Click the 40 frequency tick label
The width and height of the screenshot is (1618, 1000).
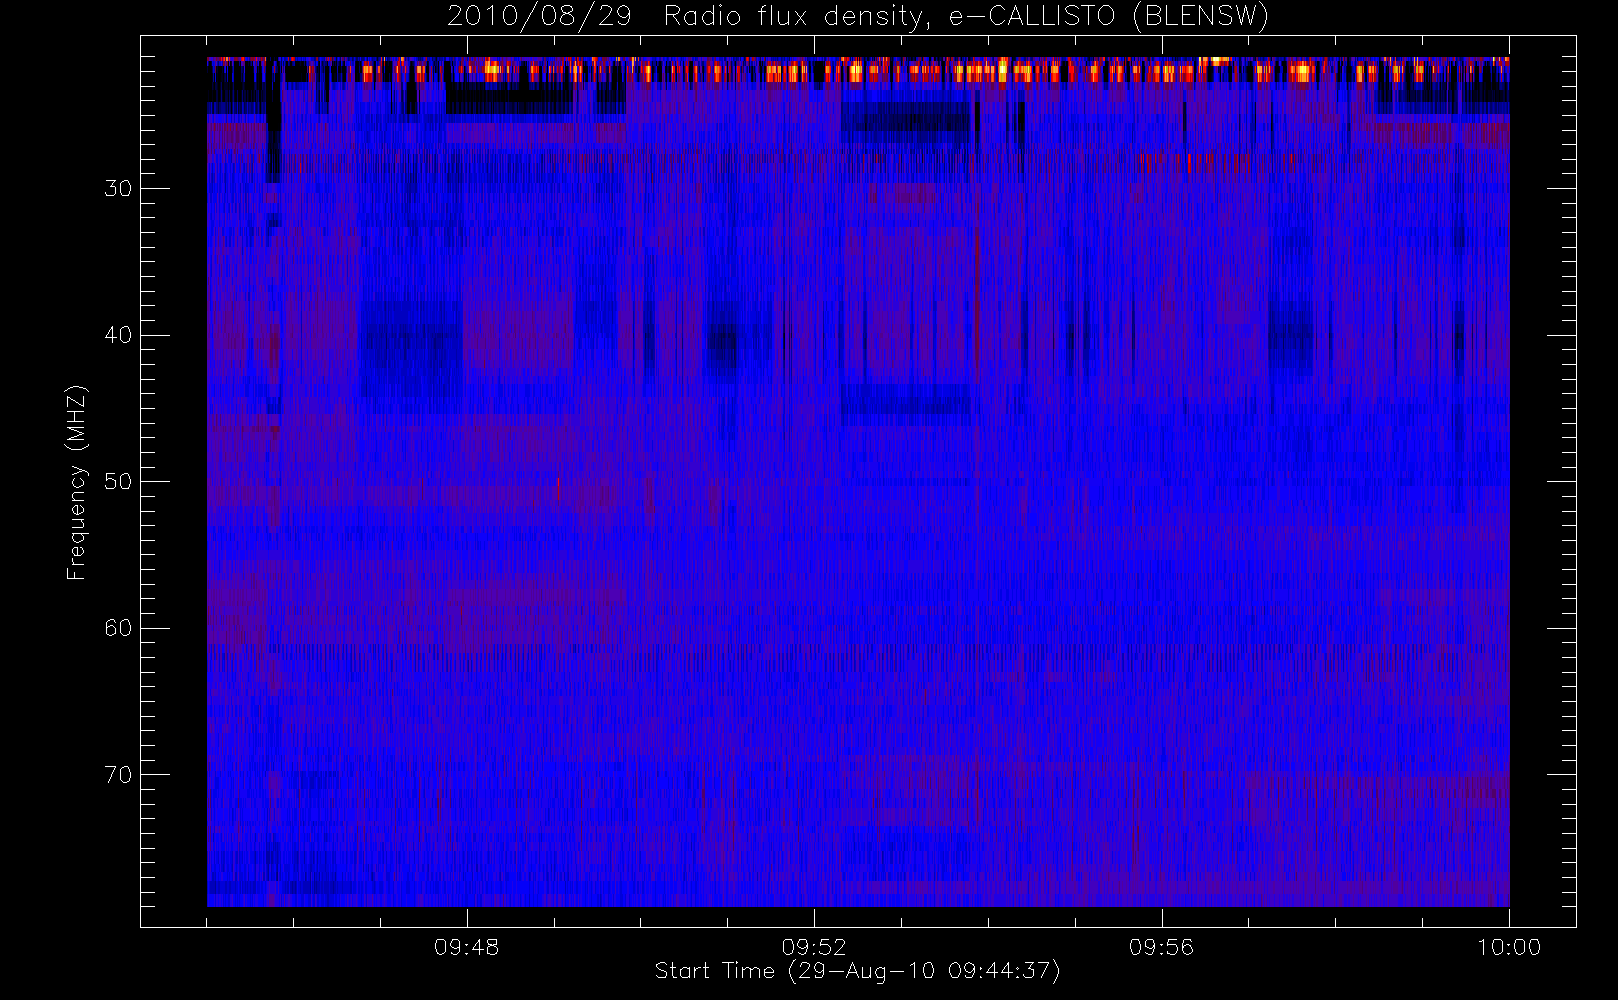tap(118, 335)
